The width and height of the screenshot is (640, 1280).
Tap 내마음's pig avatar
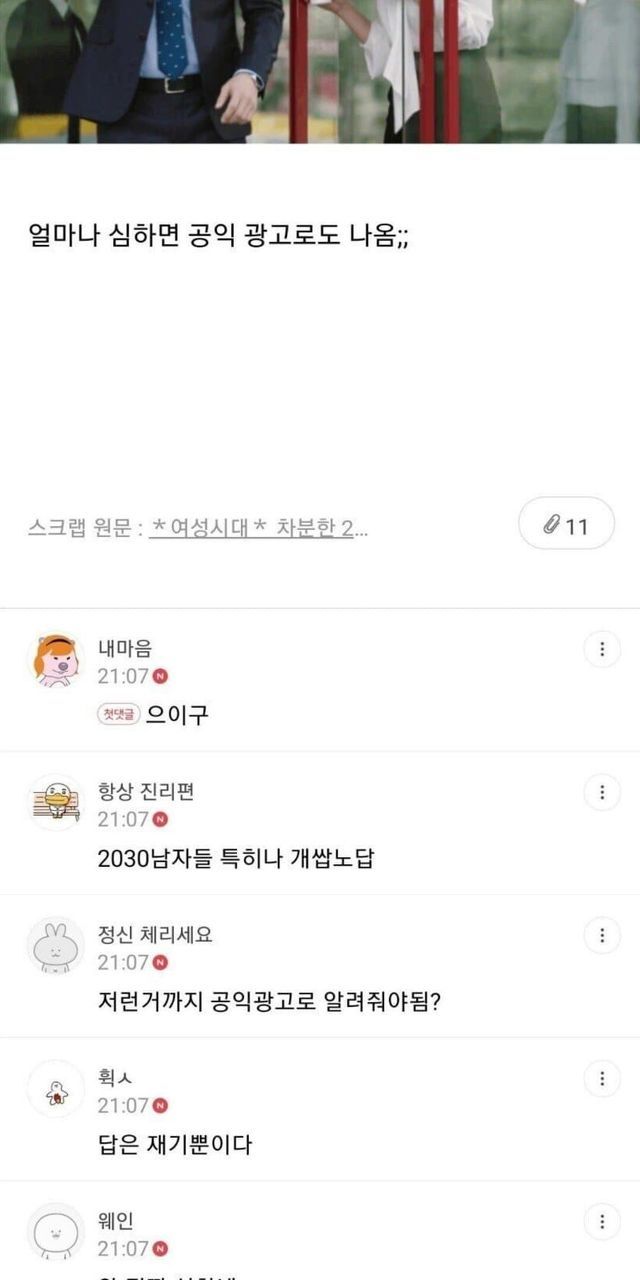[x=56, y=660]
